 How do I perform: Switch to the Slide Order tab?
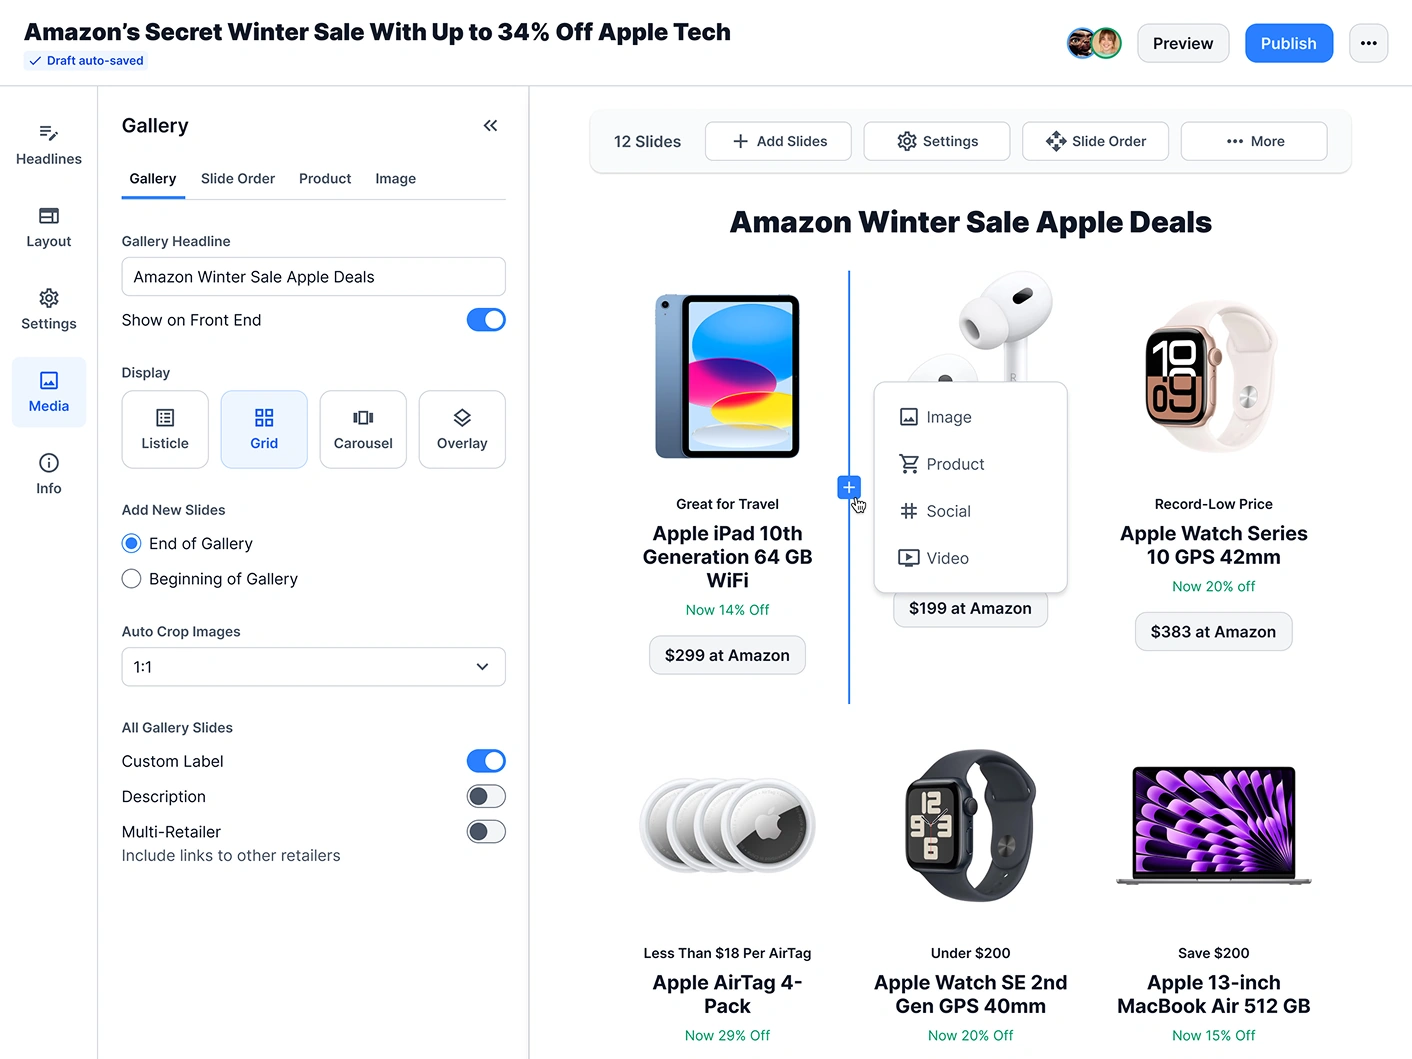coord(238,179)
